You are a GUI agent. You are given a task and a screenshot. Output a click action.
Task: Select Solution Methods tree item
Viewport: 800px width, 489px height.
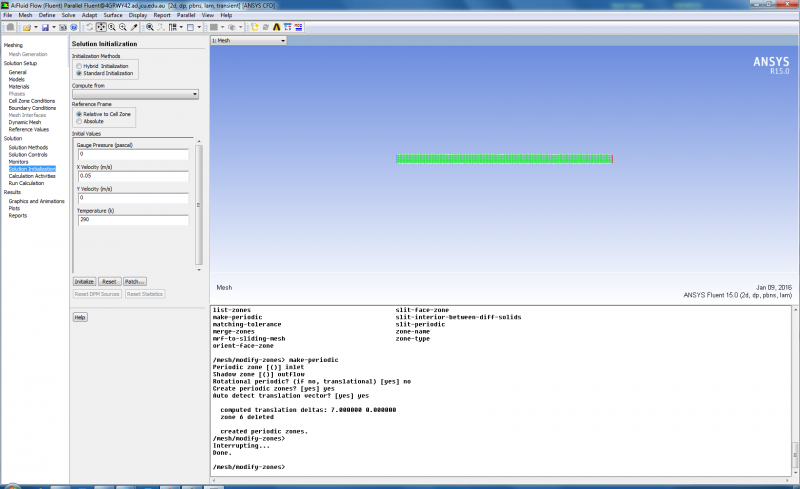tap(28, 148)
